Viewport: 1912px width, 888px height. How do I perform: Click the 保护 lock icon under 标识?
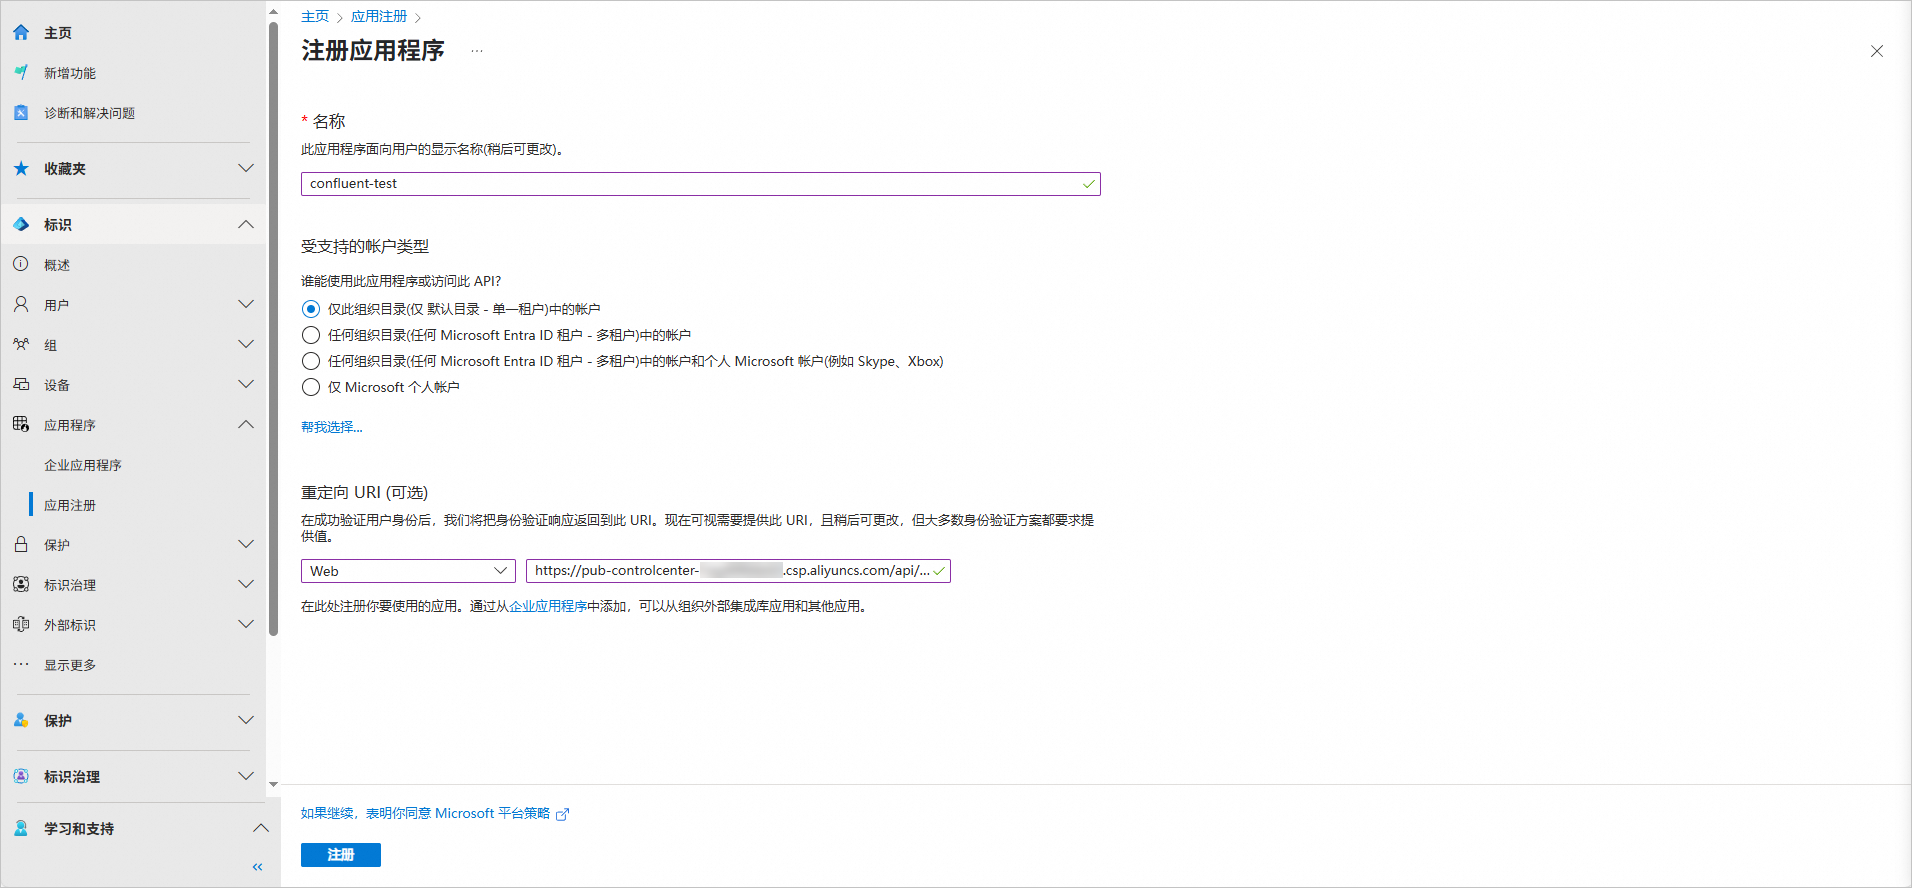click(x=21, y=545)
